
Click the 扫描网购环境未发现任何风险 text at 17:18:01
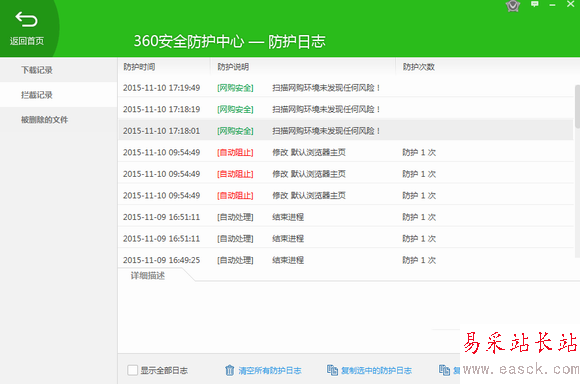tap(326, 131)
